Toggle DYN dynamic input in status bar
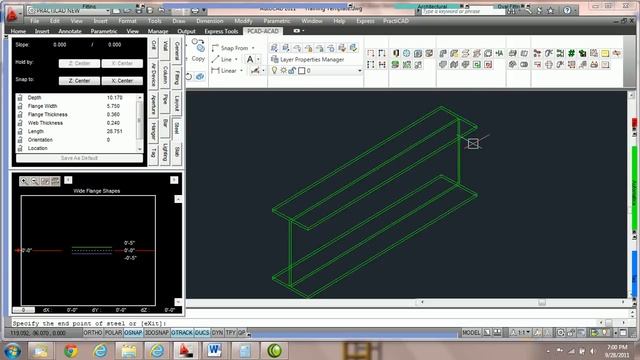 (217, 333)
